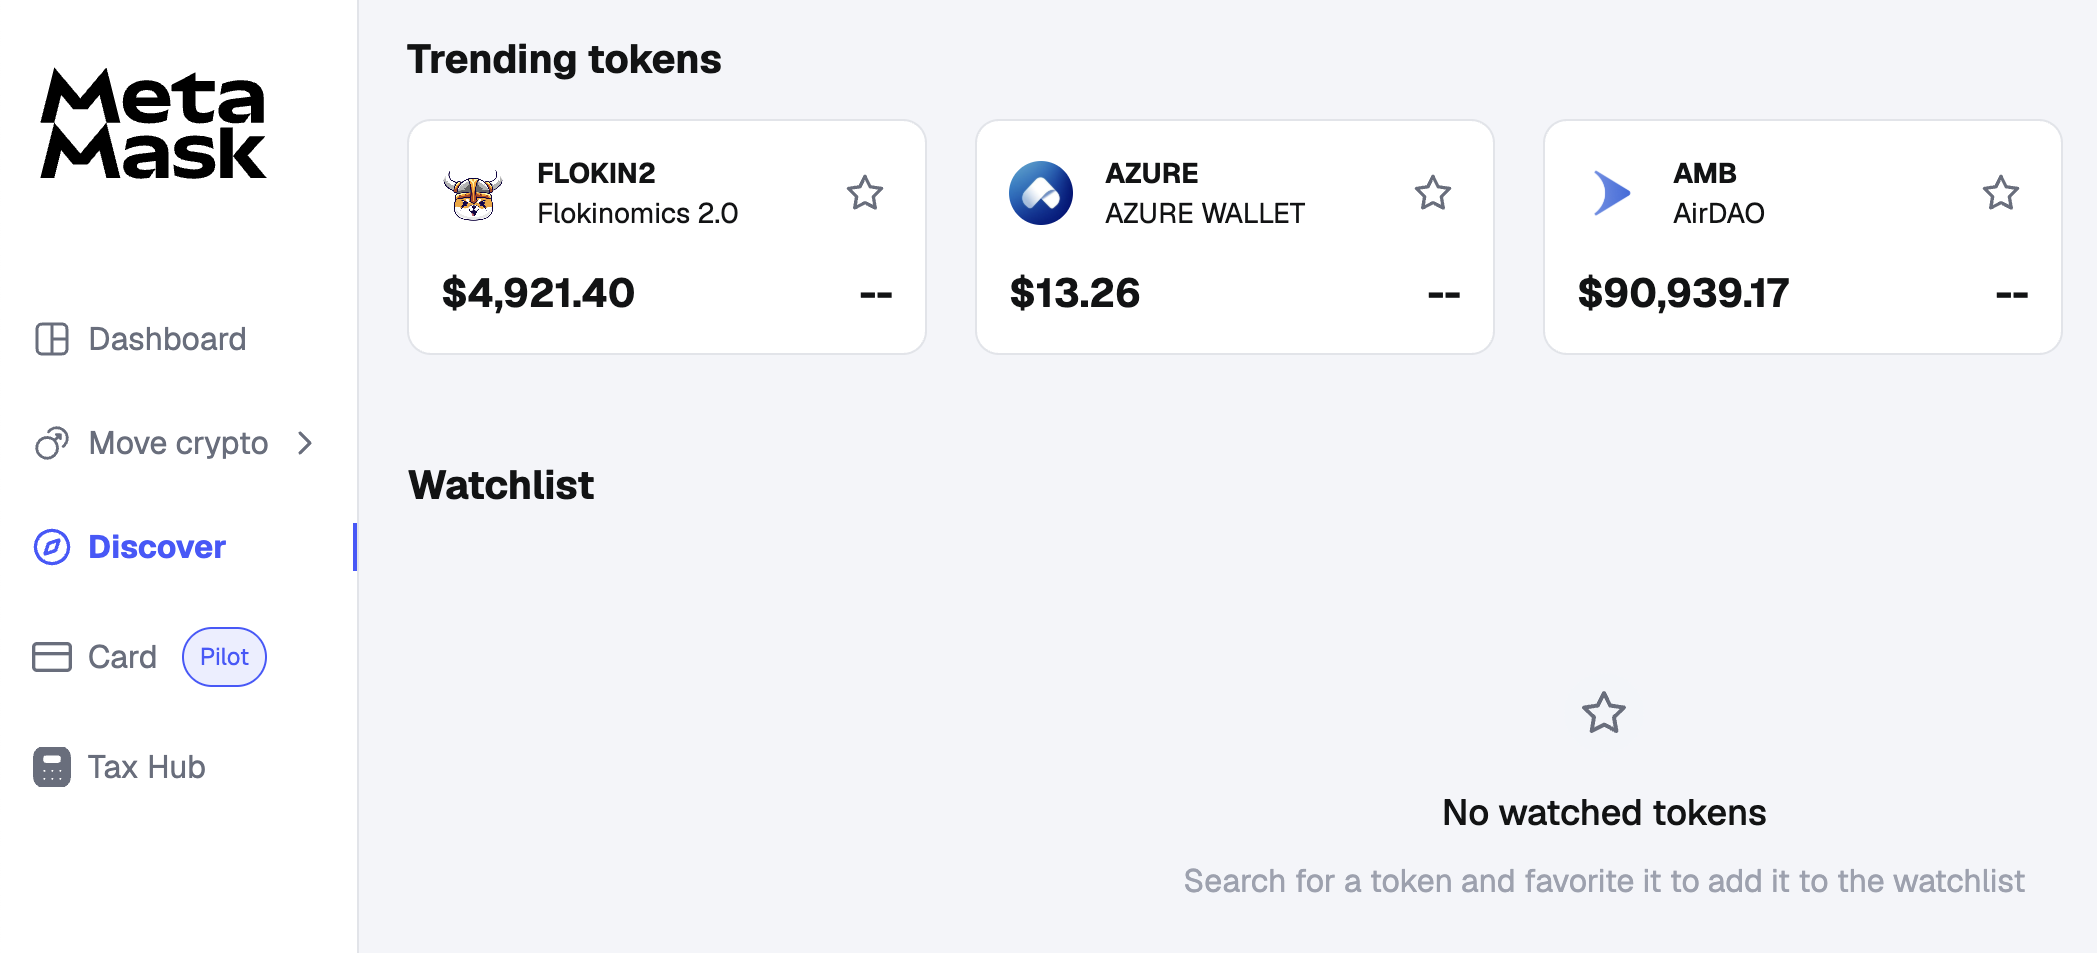Select the Tax Hub menu item
This screenshot has width=2097, height=953.
coord(147,767)
